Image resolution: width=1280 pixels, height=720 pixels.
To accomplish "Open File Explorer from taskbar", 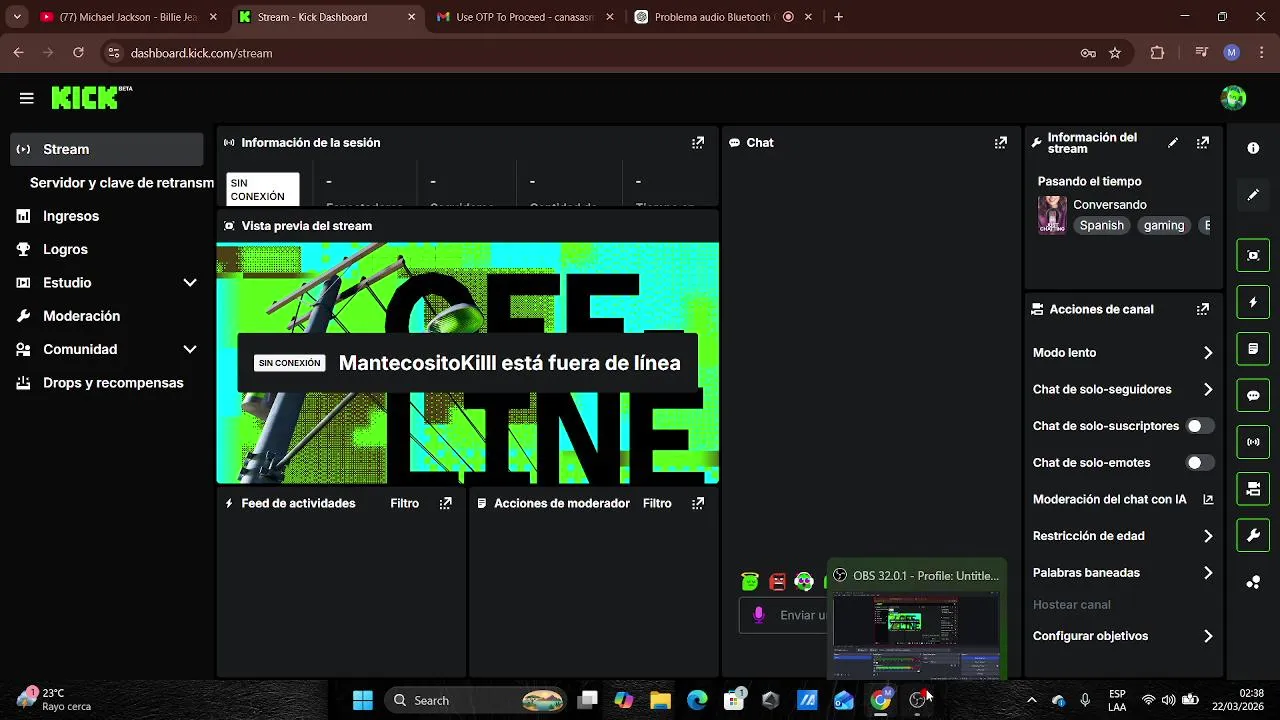I will 660,700.
